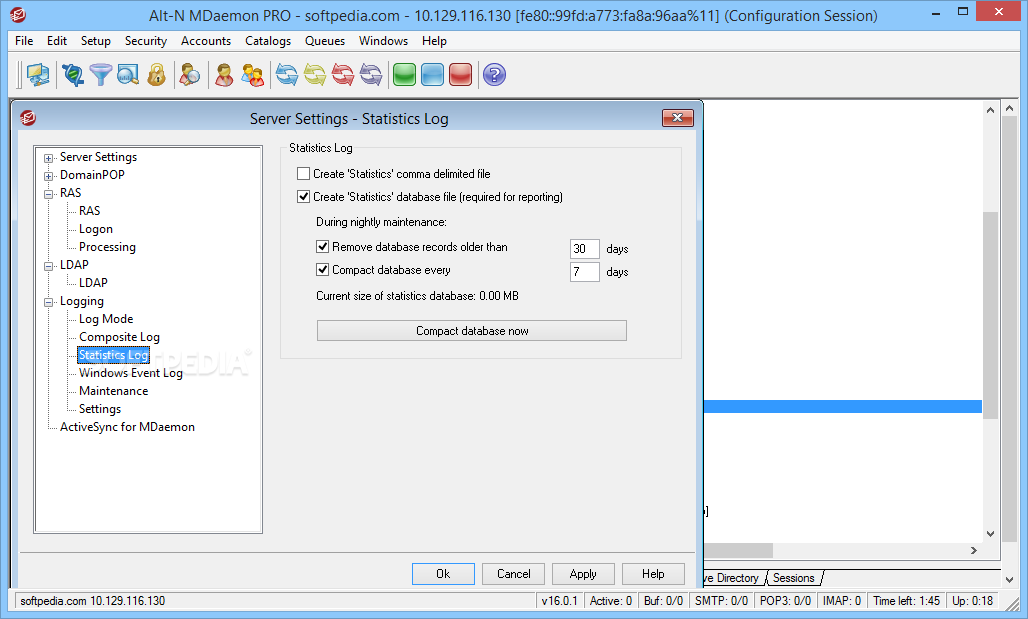Click the Ok button

pos(443,574)
